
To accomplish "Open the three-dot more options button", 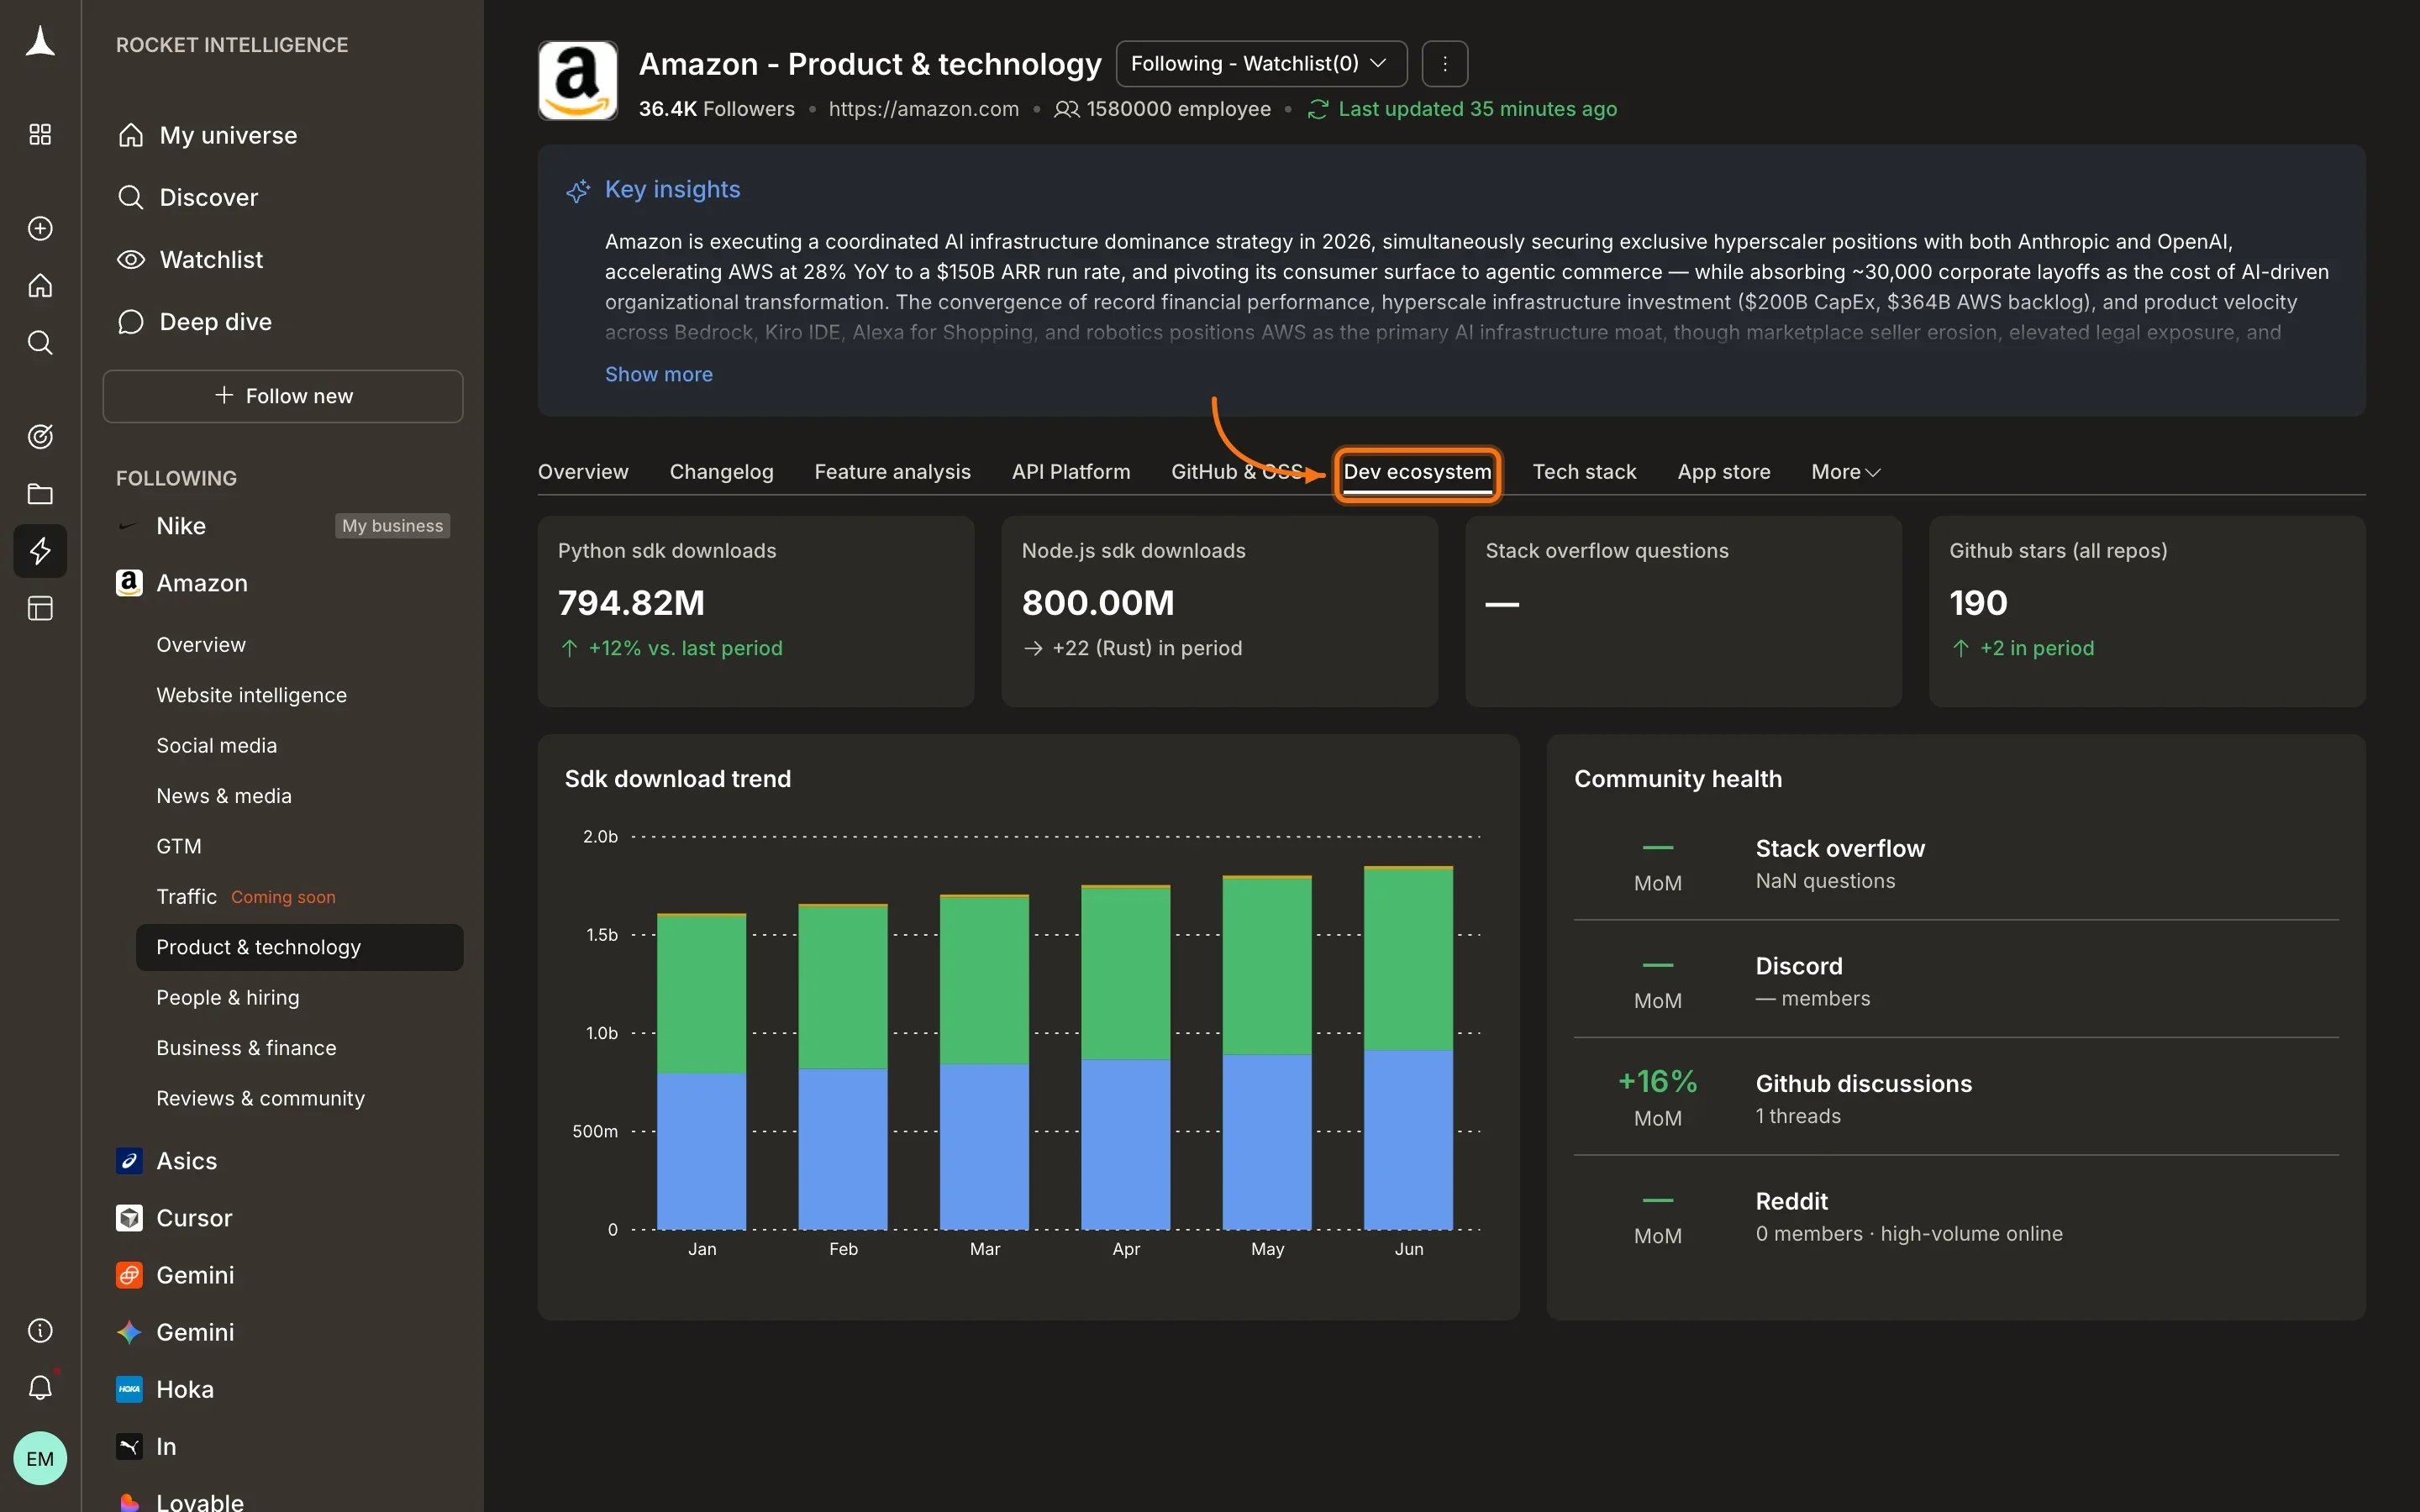I will (x=1444, y=64).
